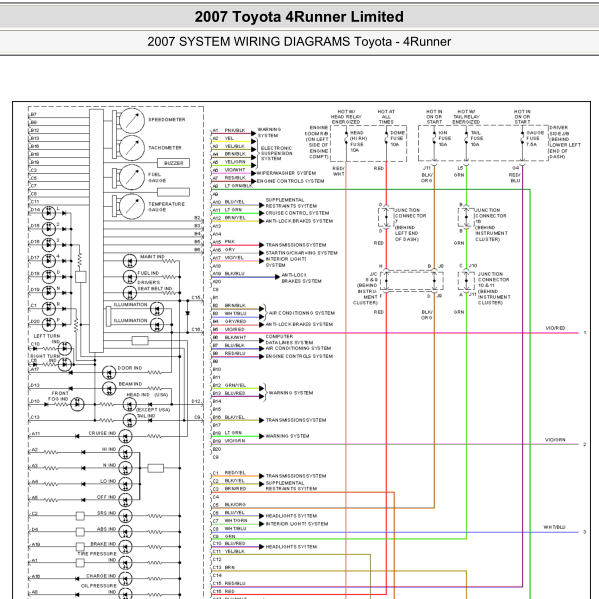Image resolution: width=599 pixels, height=599 pixels.
Task: Select the fuel gauge symbol
Action: 132,177
